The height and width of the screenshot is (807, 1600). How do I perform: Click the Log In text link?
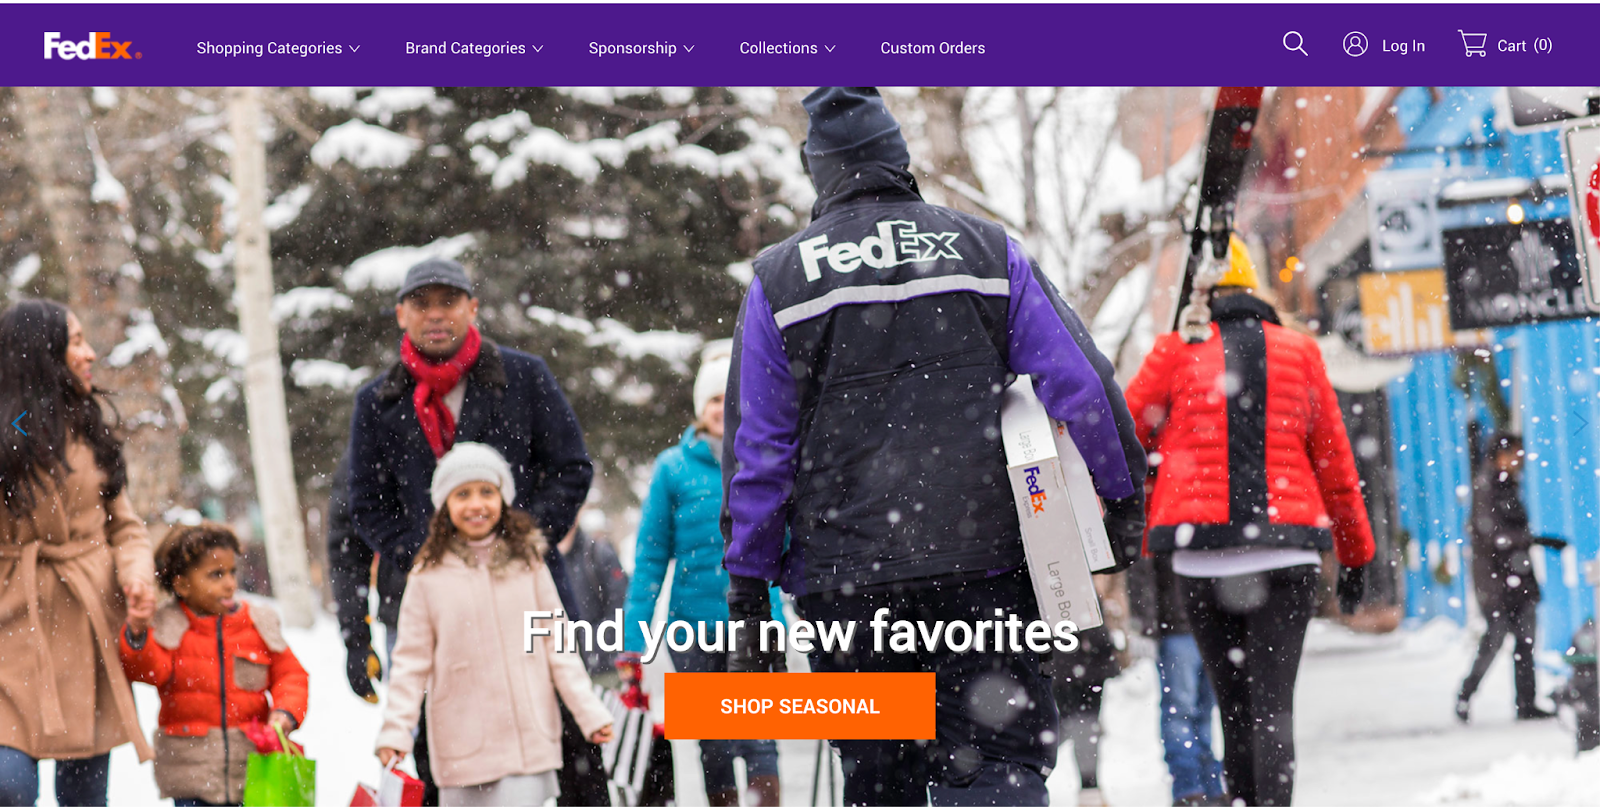(1403, 46)
